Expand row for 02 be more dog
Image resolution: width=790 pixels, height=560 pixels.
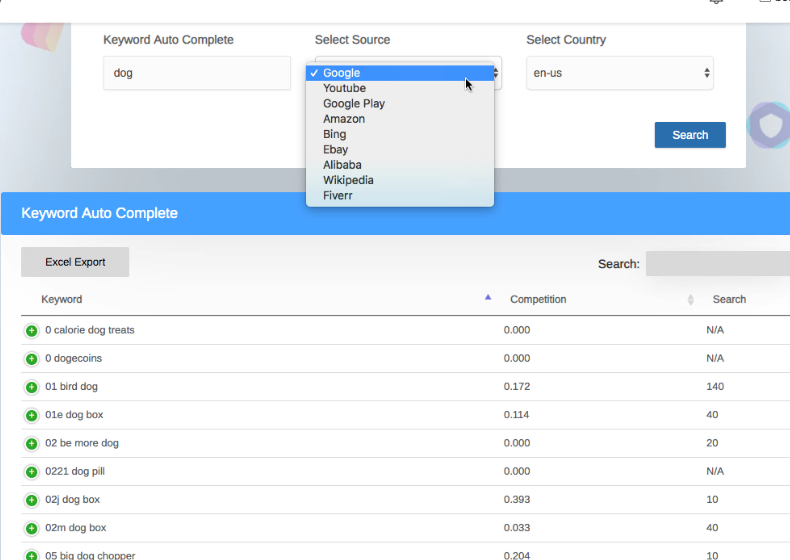tap(31, 444)
